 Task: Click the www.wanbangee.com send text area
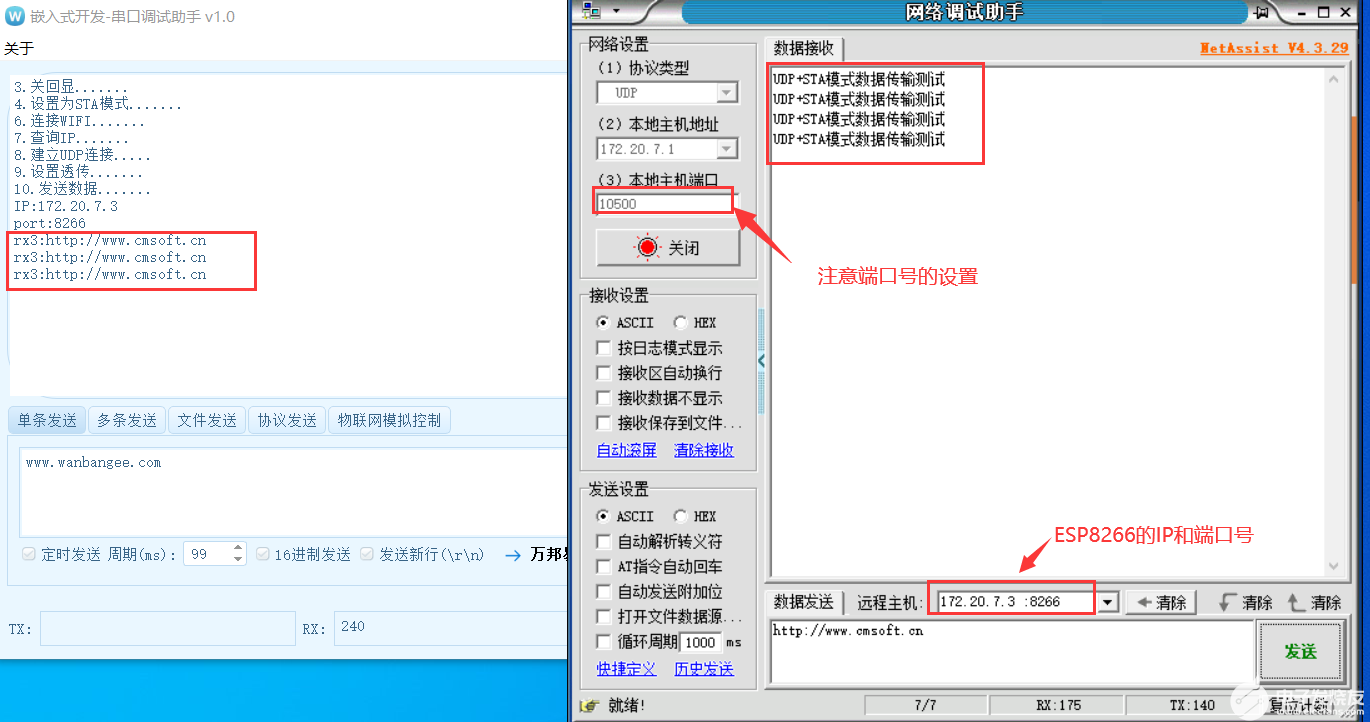click(294, 493)
